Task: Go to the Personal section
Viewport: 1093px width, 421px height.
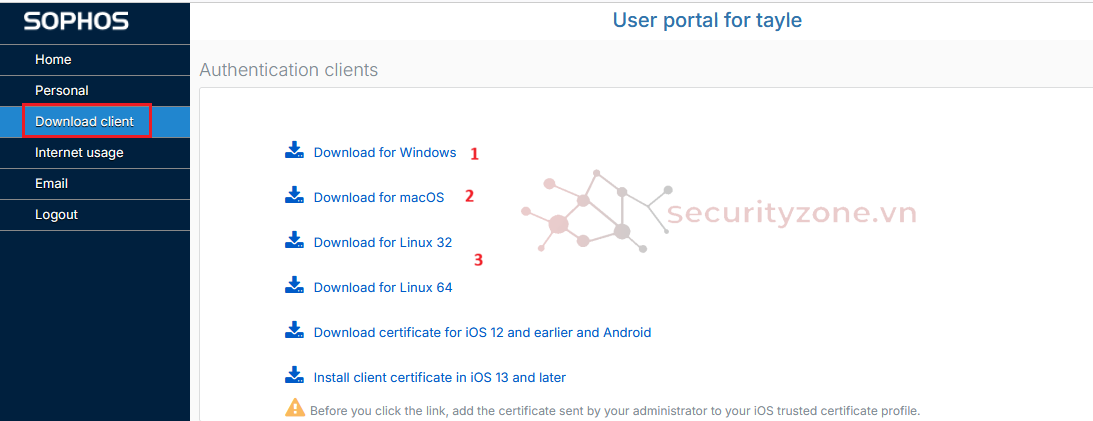Action: click(62, 91)
